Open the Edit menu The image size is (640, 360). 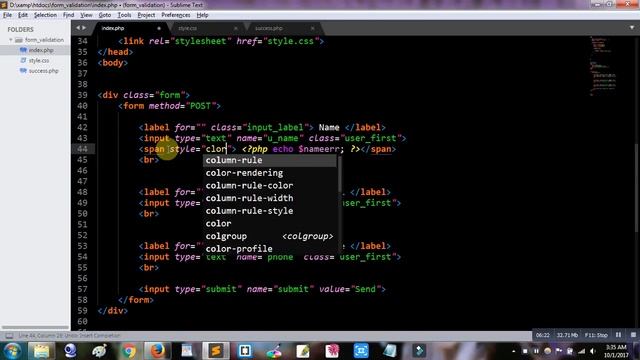(23, 15)
